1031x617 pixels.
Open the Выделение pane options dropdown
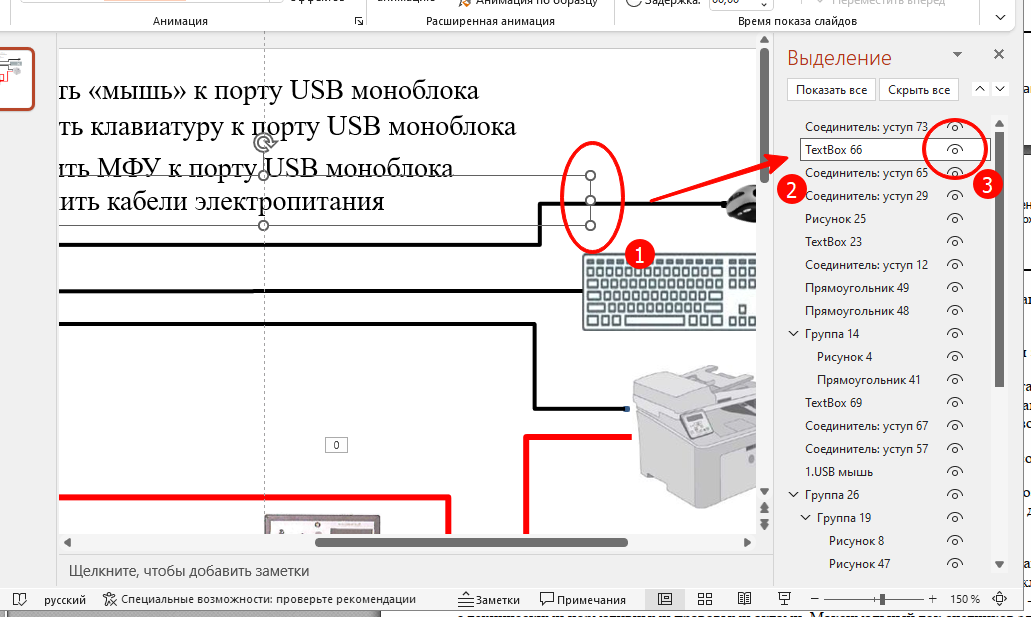[x=957, y=55]
